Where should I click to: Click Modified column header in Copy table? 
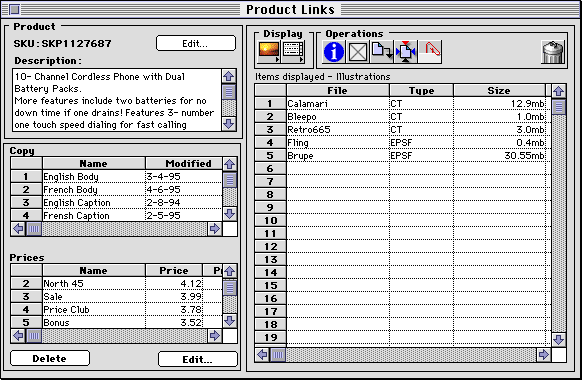coord(184,164)
